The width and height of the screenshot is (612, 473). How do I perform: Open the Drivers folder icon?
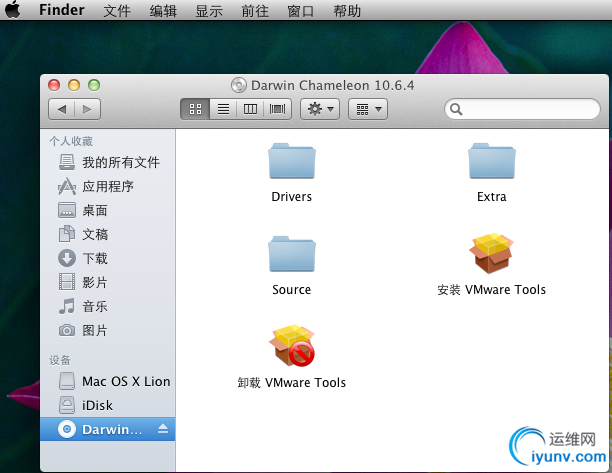(x=292, y=161)
